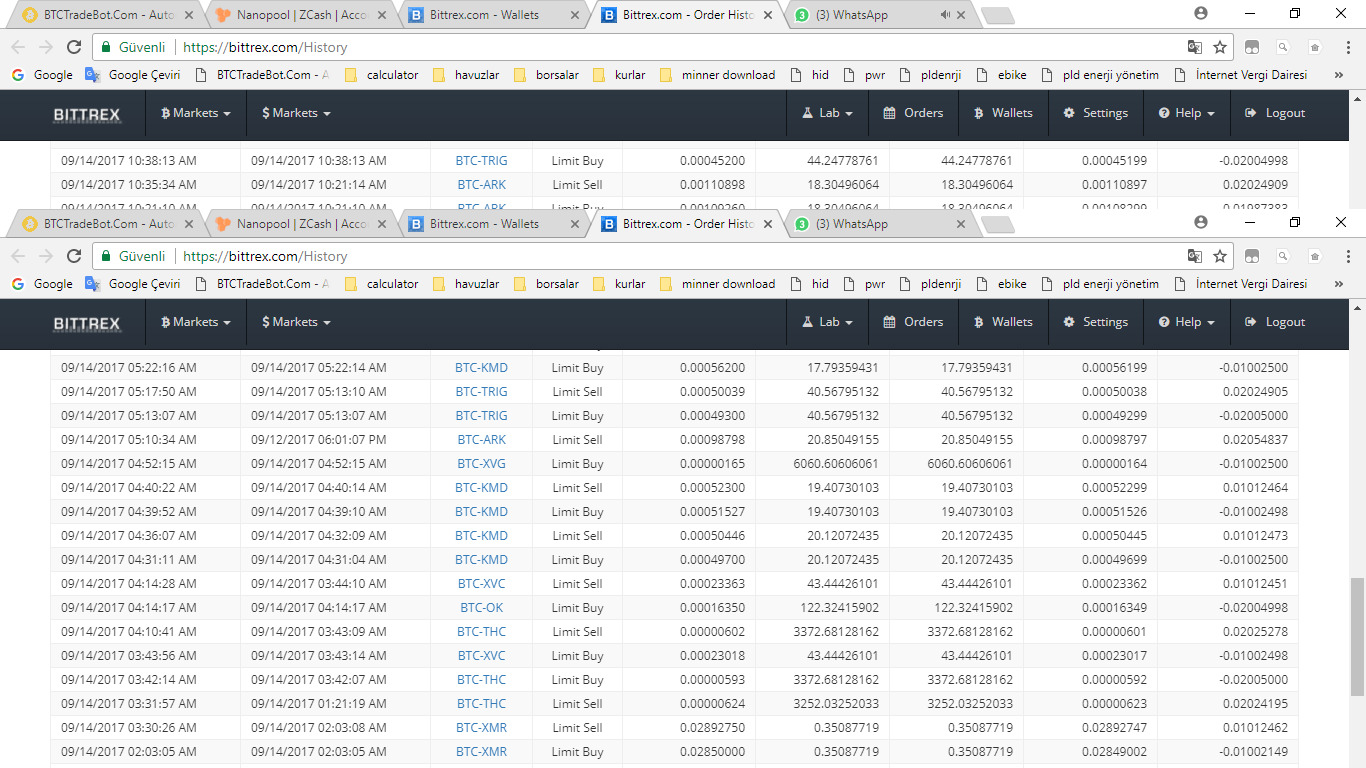Close the WhatsApp tab in the front window
Image resolution: width=1366 pixels, height=768 pixels.
[x=962, y=224]
